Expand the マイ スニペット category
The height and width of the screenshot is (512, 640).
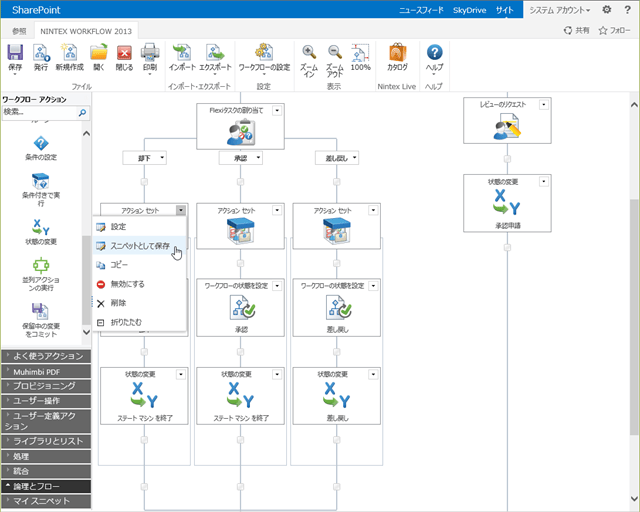46,501
